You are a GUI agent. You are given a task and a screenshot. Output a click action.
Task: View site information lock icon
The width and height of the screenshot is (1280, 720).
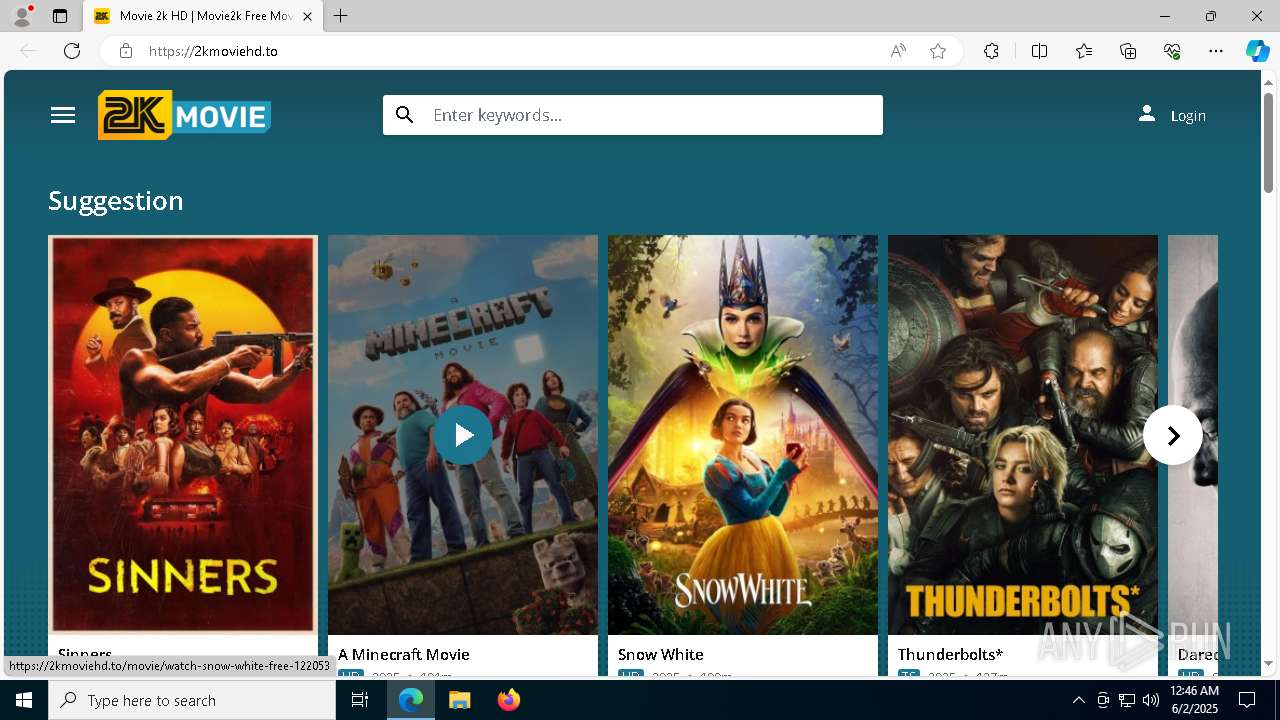126,51
